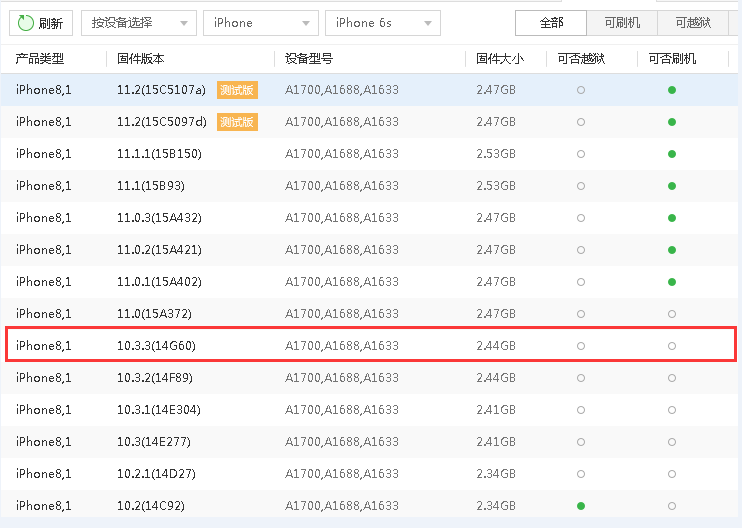This screenshot has height=528, width=742.
Task: Click 测试版 badge on 11.2(15C5107a) row
Action: [x=237, y=90]
